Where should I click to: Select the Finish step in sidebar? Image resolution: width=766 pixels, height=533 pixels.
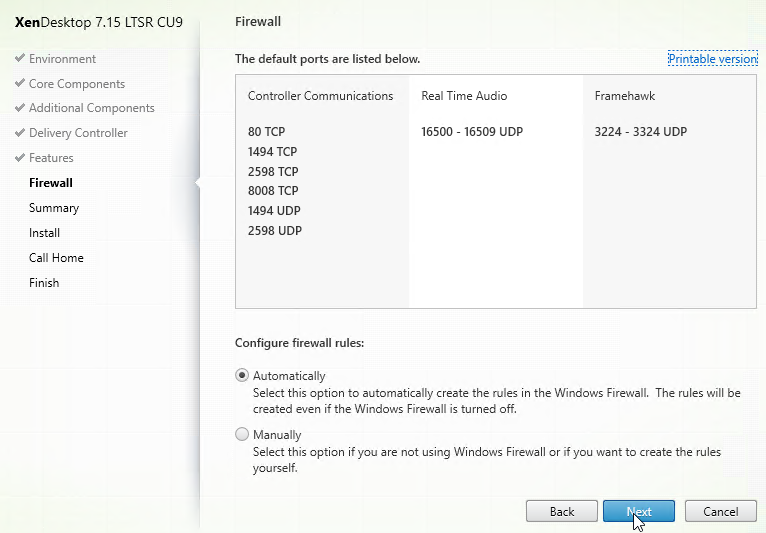(44, 282)
